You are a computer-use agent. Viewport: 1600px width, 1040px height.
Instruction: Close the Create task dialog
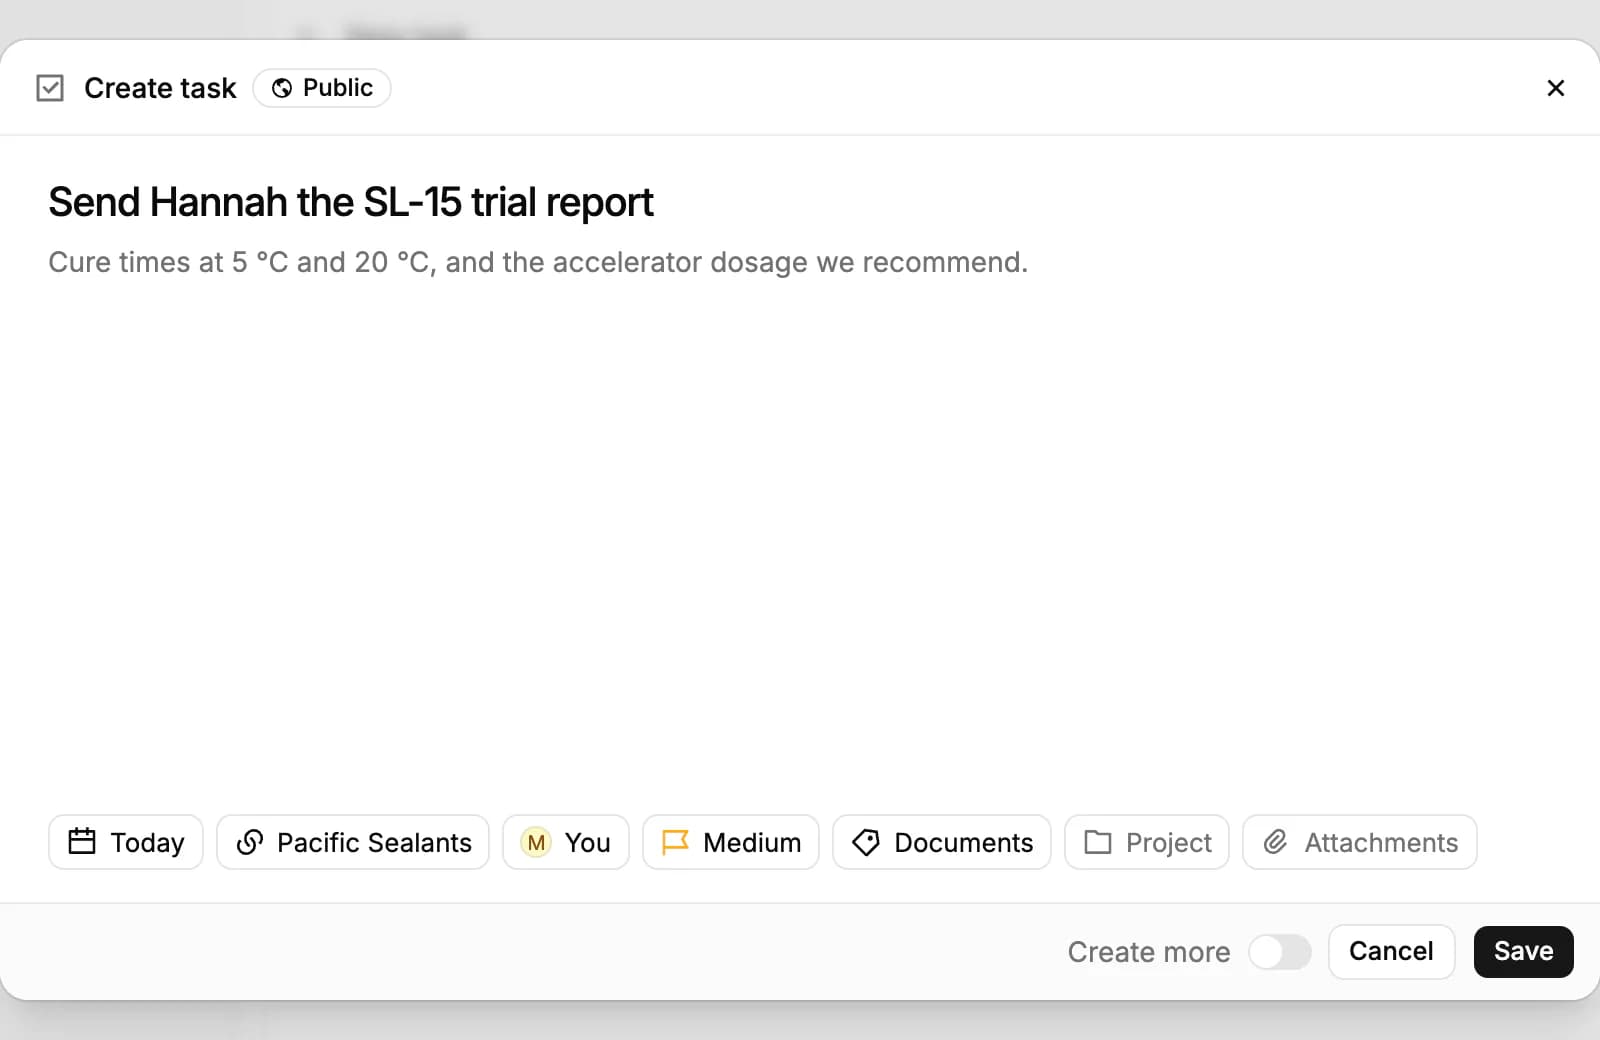1555,88
